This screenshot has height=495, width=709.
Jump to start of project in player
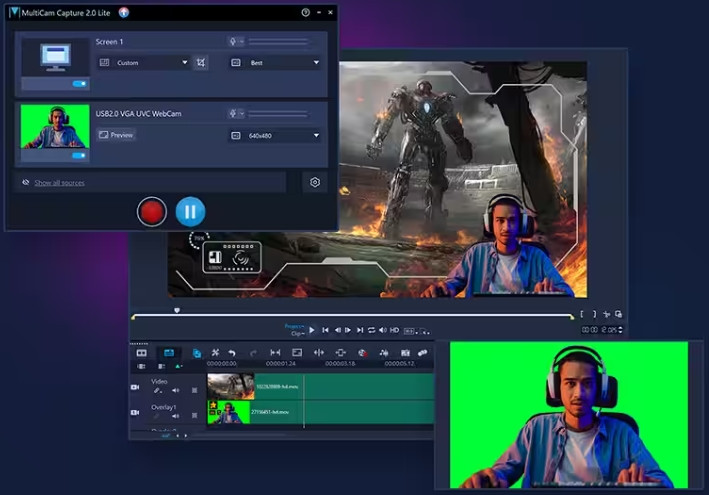pyautogui.click(x=325, y=330)
